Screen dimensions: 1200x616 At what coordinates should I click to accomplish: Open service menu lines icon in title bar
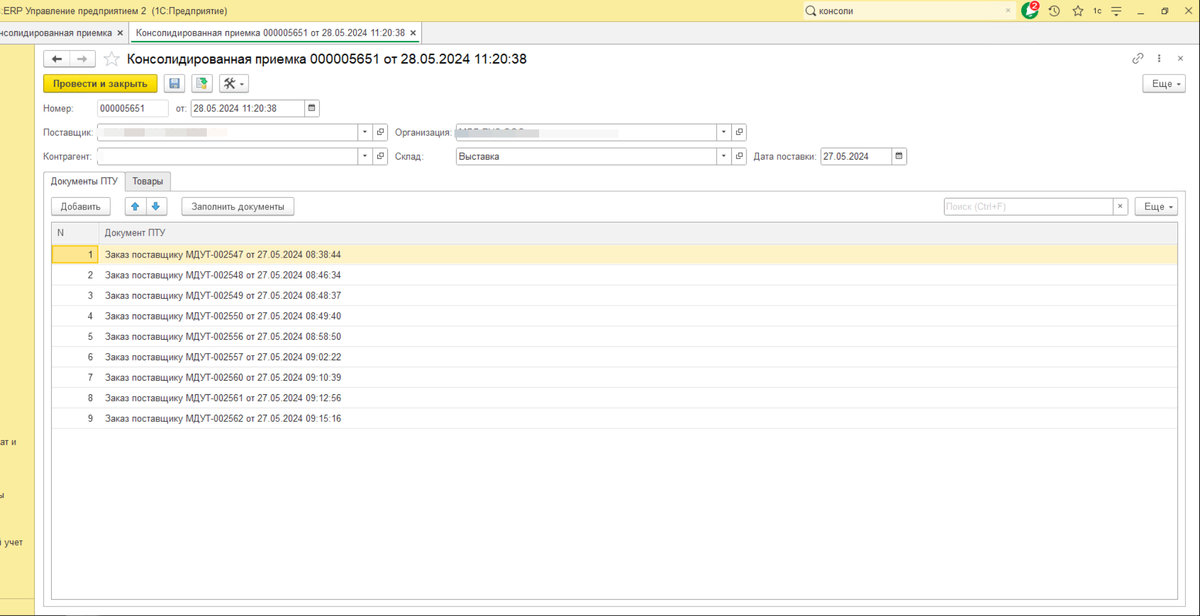(x=1117, y=11)
